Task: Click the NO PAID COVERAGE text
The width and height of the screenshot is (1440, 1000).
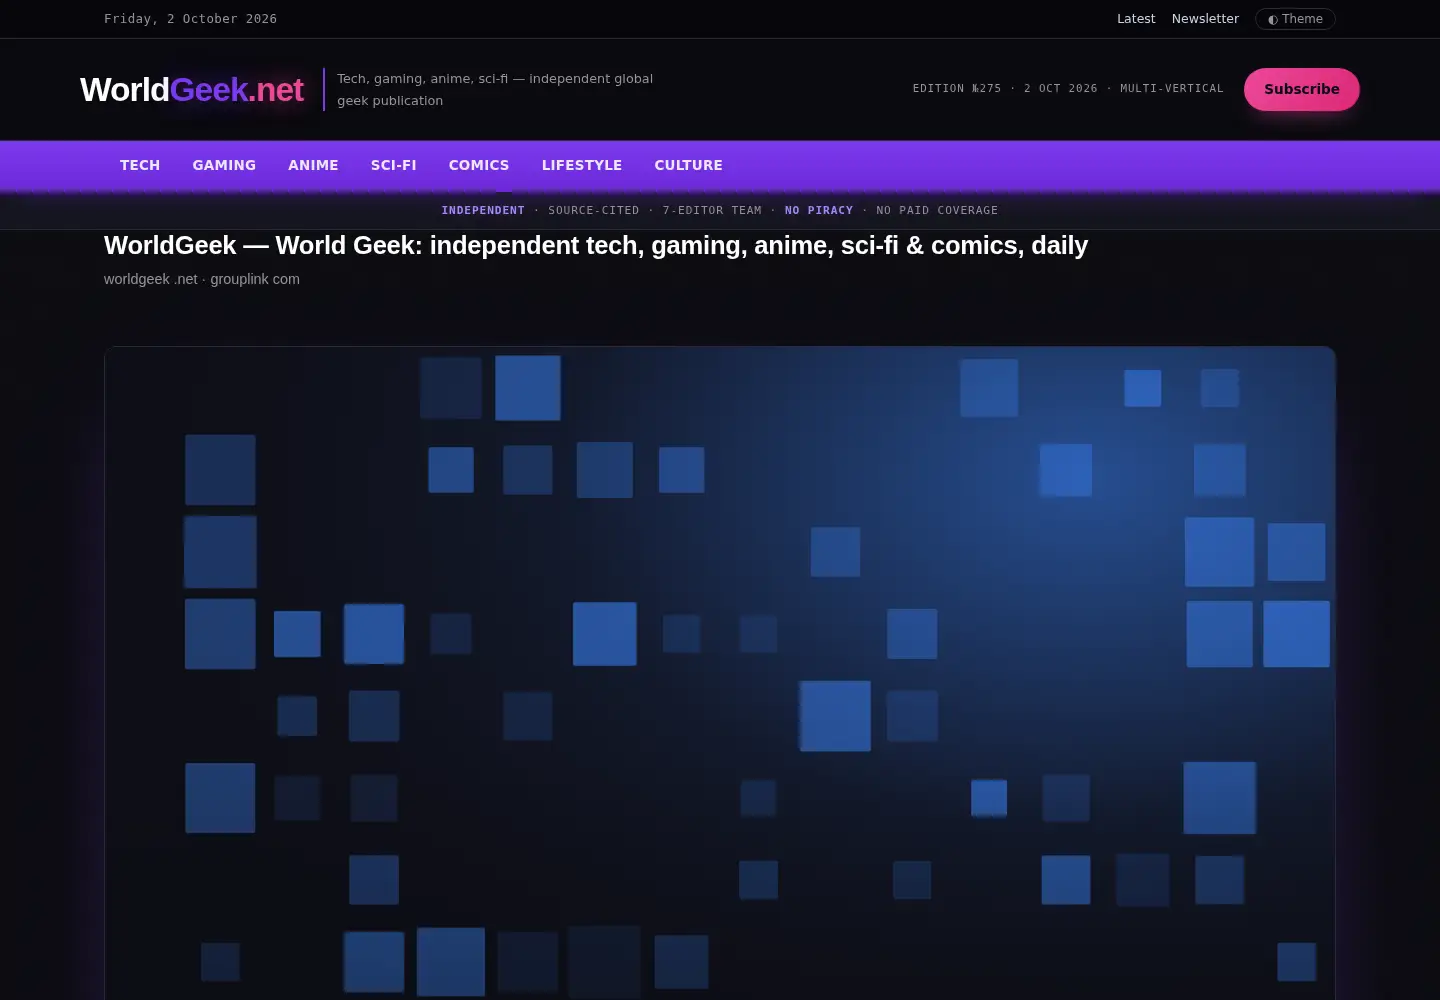Action: pyautogui.click(x=937, y=210)
